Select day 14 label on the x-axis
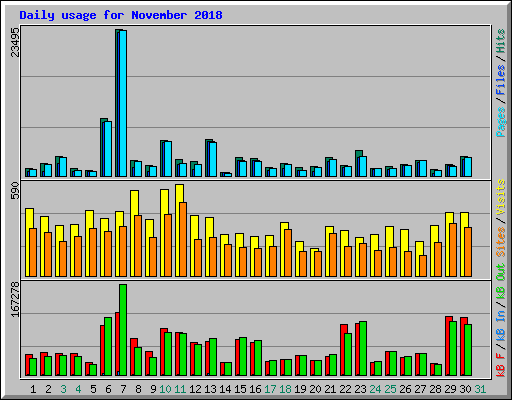 tap(225, 389)
